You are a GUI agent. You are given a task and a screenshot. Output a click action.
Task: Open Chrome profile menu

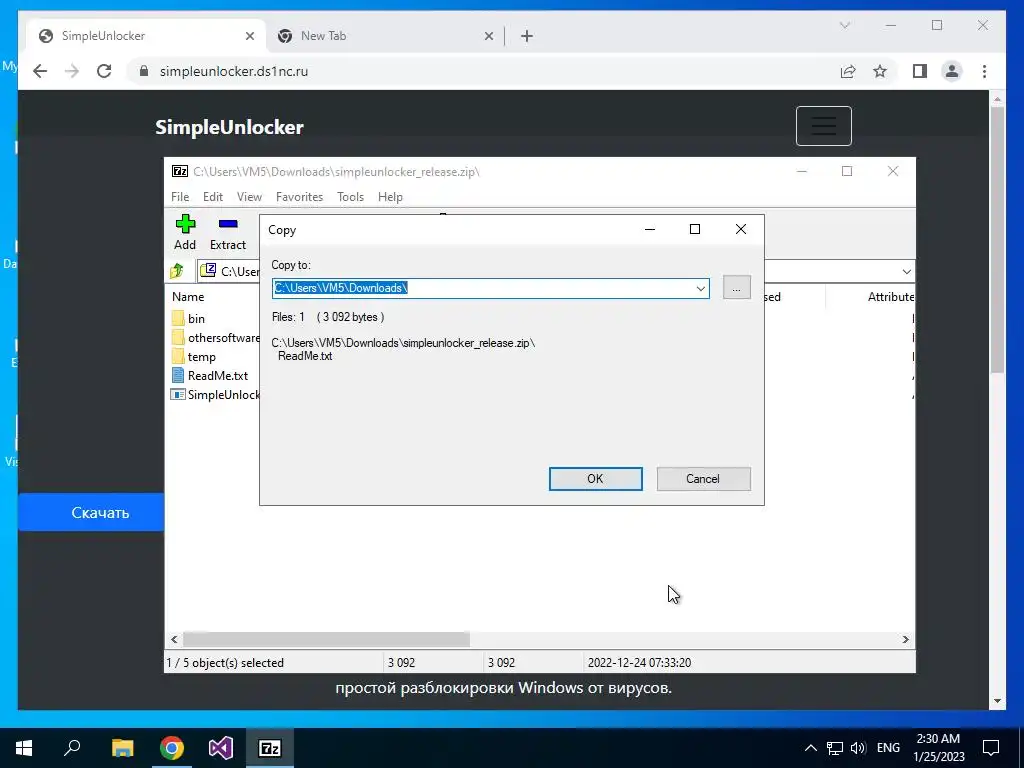pos(952,71)
